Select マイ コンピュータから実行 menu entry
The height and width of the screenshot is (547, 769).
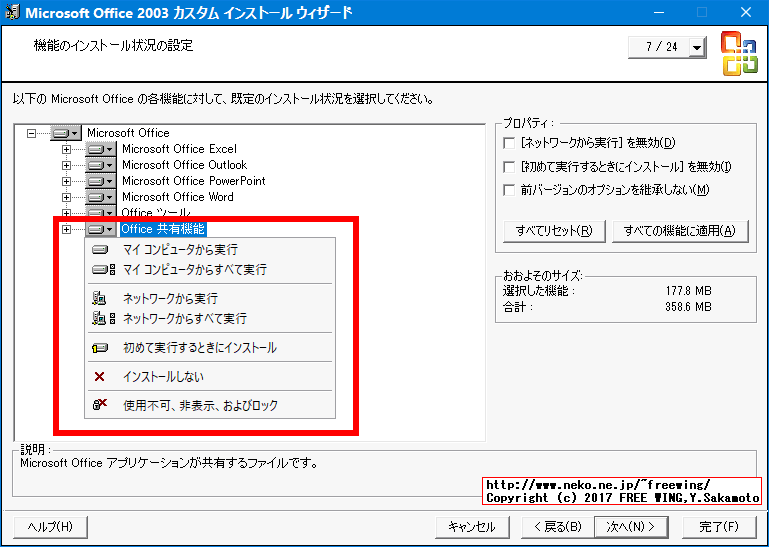coord(210,250)
